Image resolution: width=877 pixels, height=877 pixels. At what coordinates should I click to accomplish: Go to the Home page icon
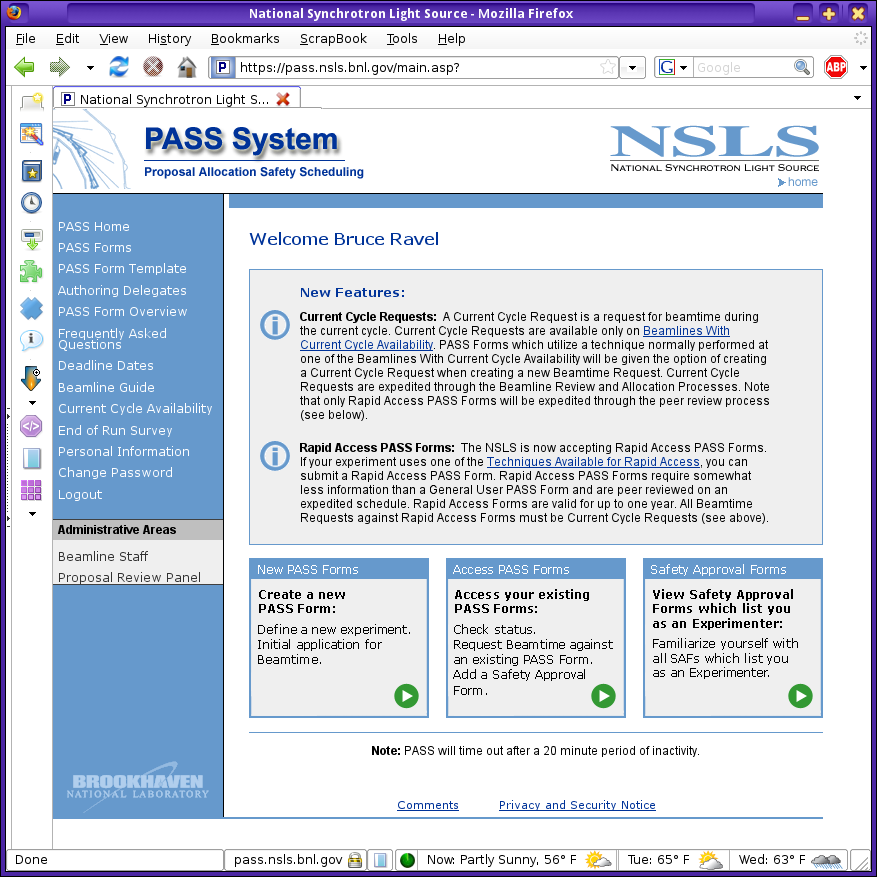click(x=187, y=67)
